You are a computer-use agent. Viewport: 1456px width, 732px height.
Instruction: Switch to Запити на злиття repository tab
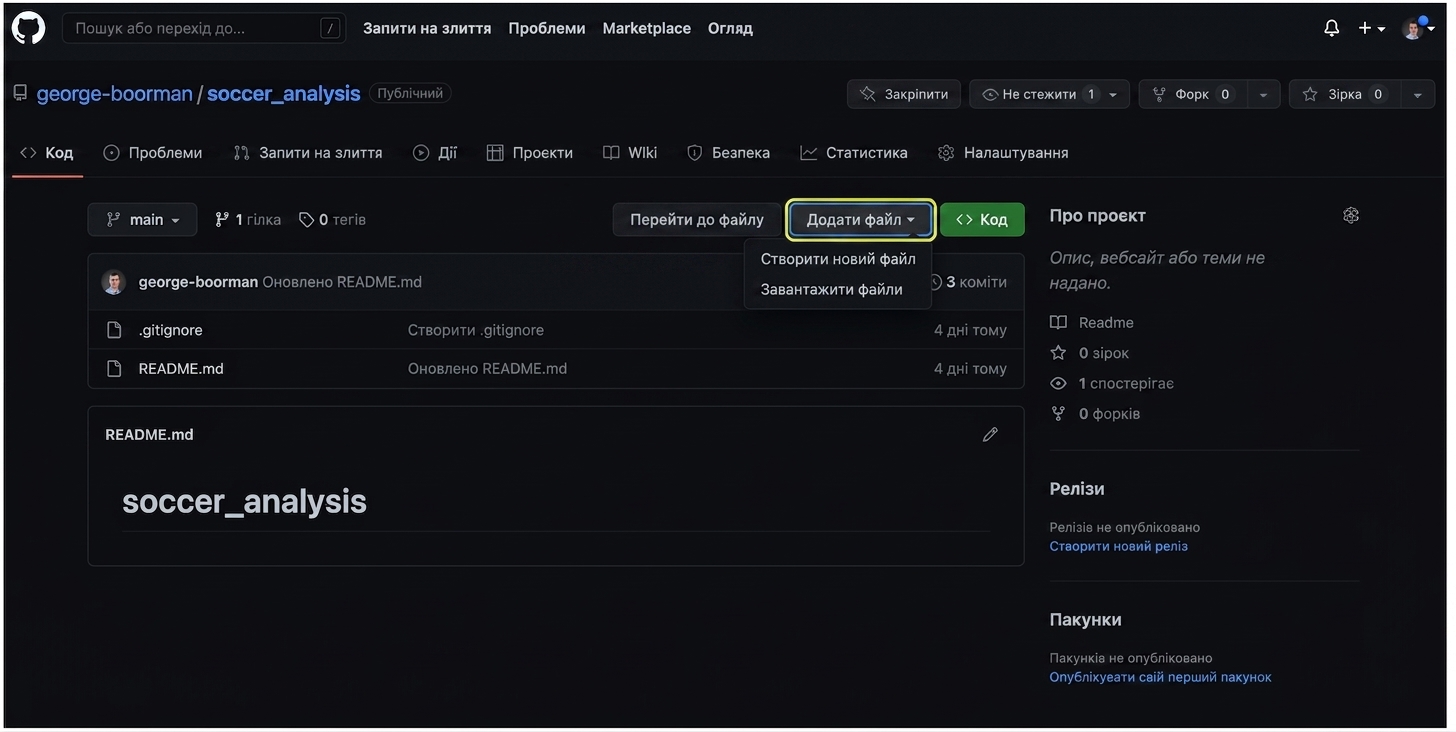coord(308,153)
